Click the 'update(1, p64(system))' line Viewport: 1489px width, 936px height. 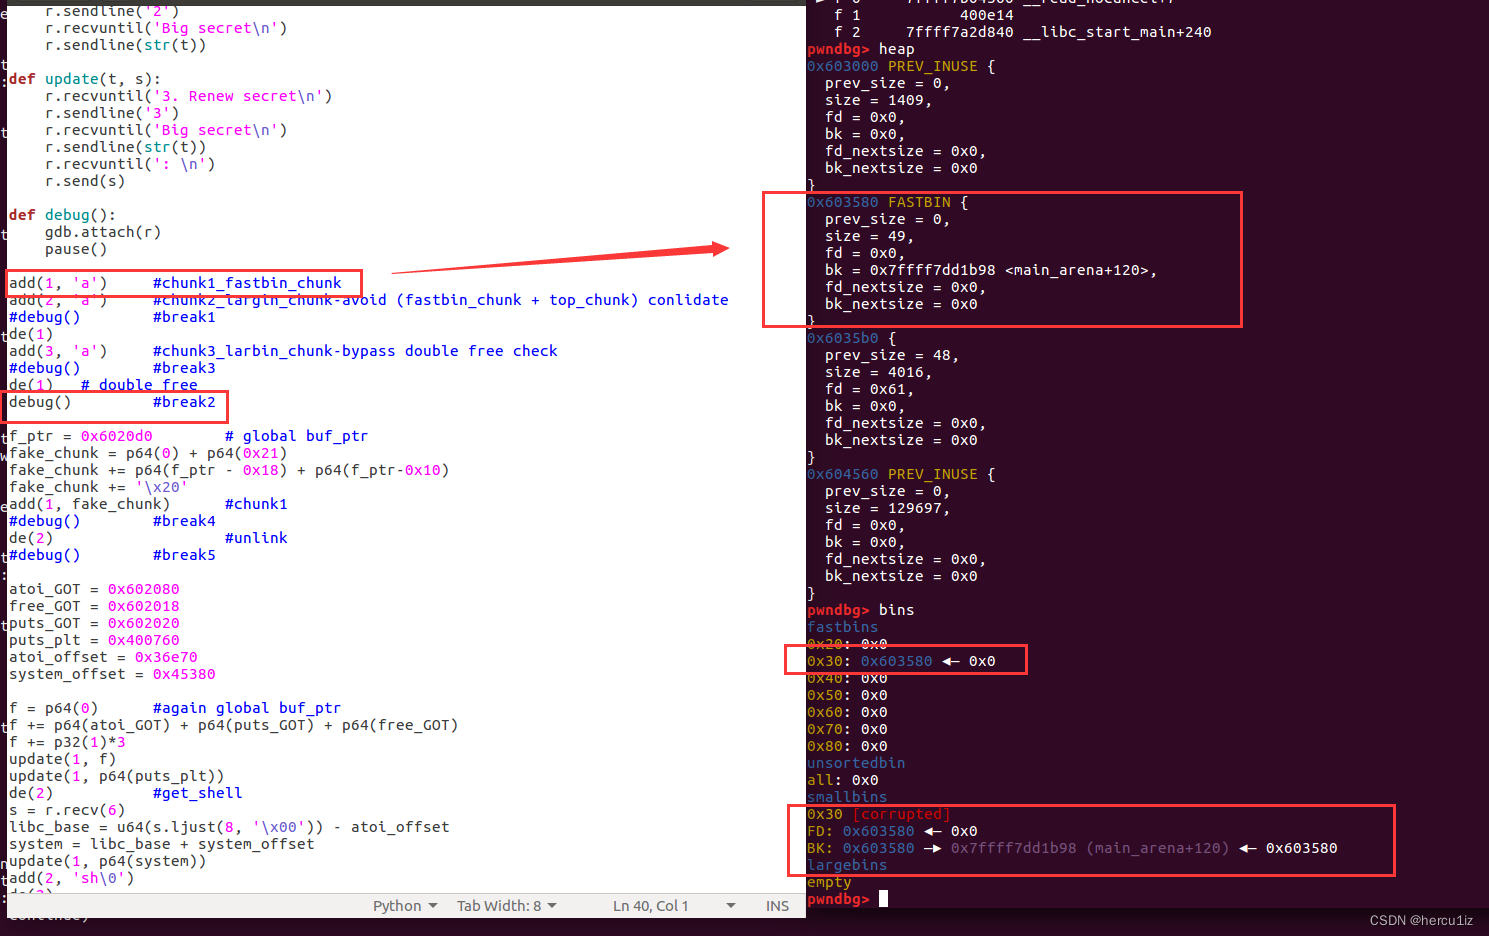click(x=108, y=861)
